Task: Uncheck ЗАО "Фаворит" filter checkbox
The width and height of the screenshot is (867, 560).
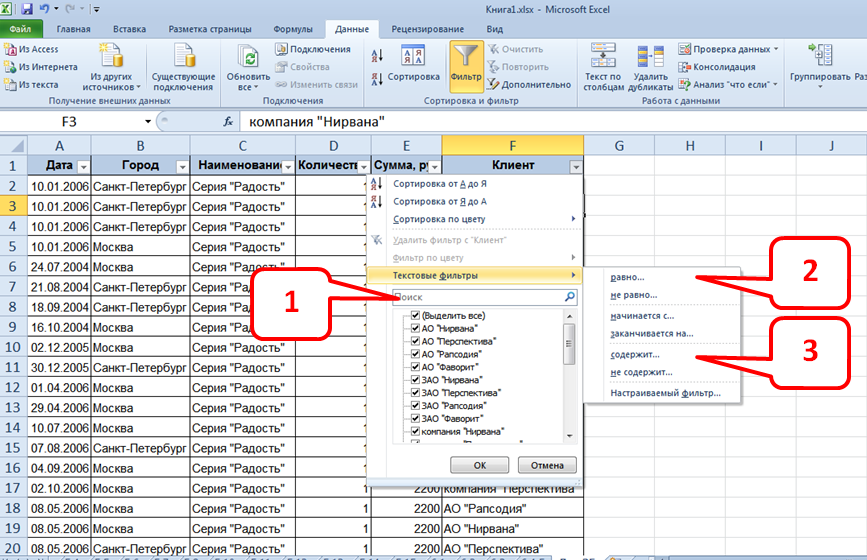Action: tap(415, 419)
